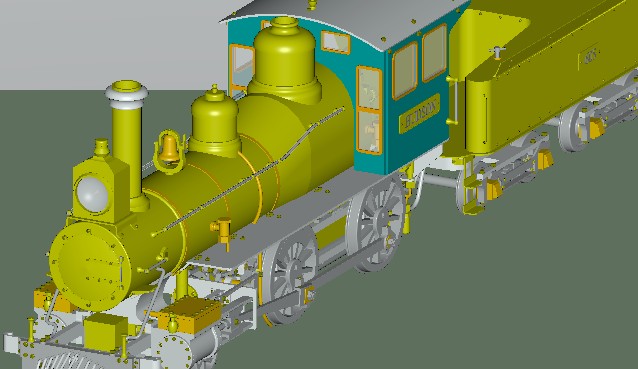
Task: Select the rear spoked driving wheel
Action: click(377, 224)
